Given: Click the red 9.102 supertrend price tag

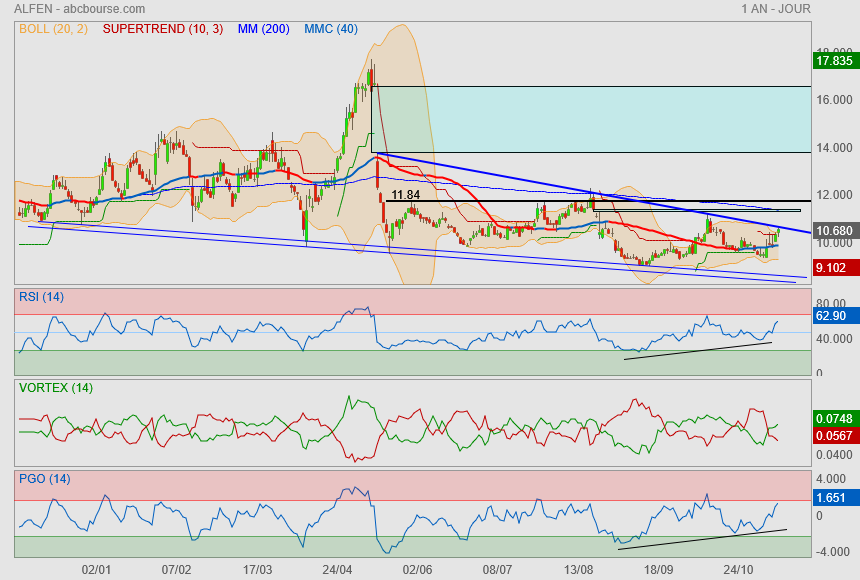Looking at the screenshot, I should (831, 267).
